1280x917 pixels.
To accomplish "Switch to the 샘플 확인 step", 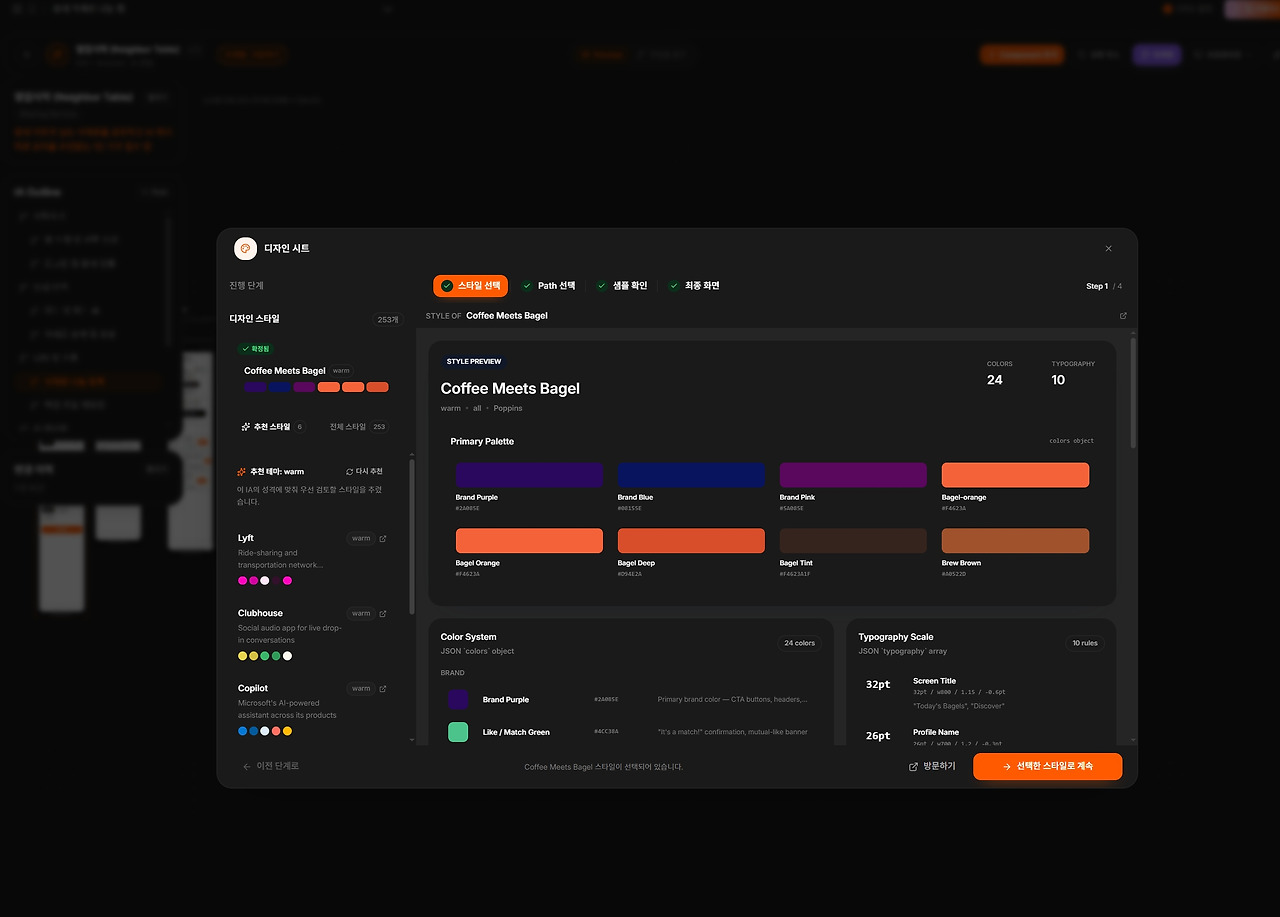I will click(622, 286).
